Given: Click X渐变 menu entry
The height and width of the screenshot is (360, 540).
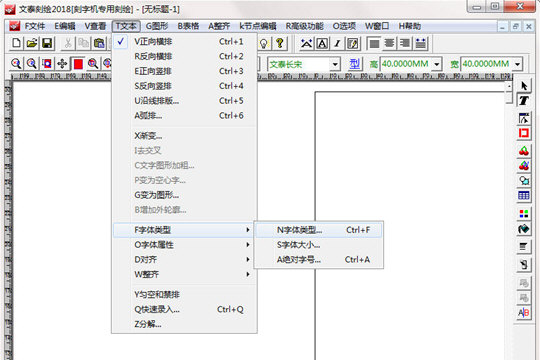Looking at the screenshot, I should [185, 136].
